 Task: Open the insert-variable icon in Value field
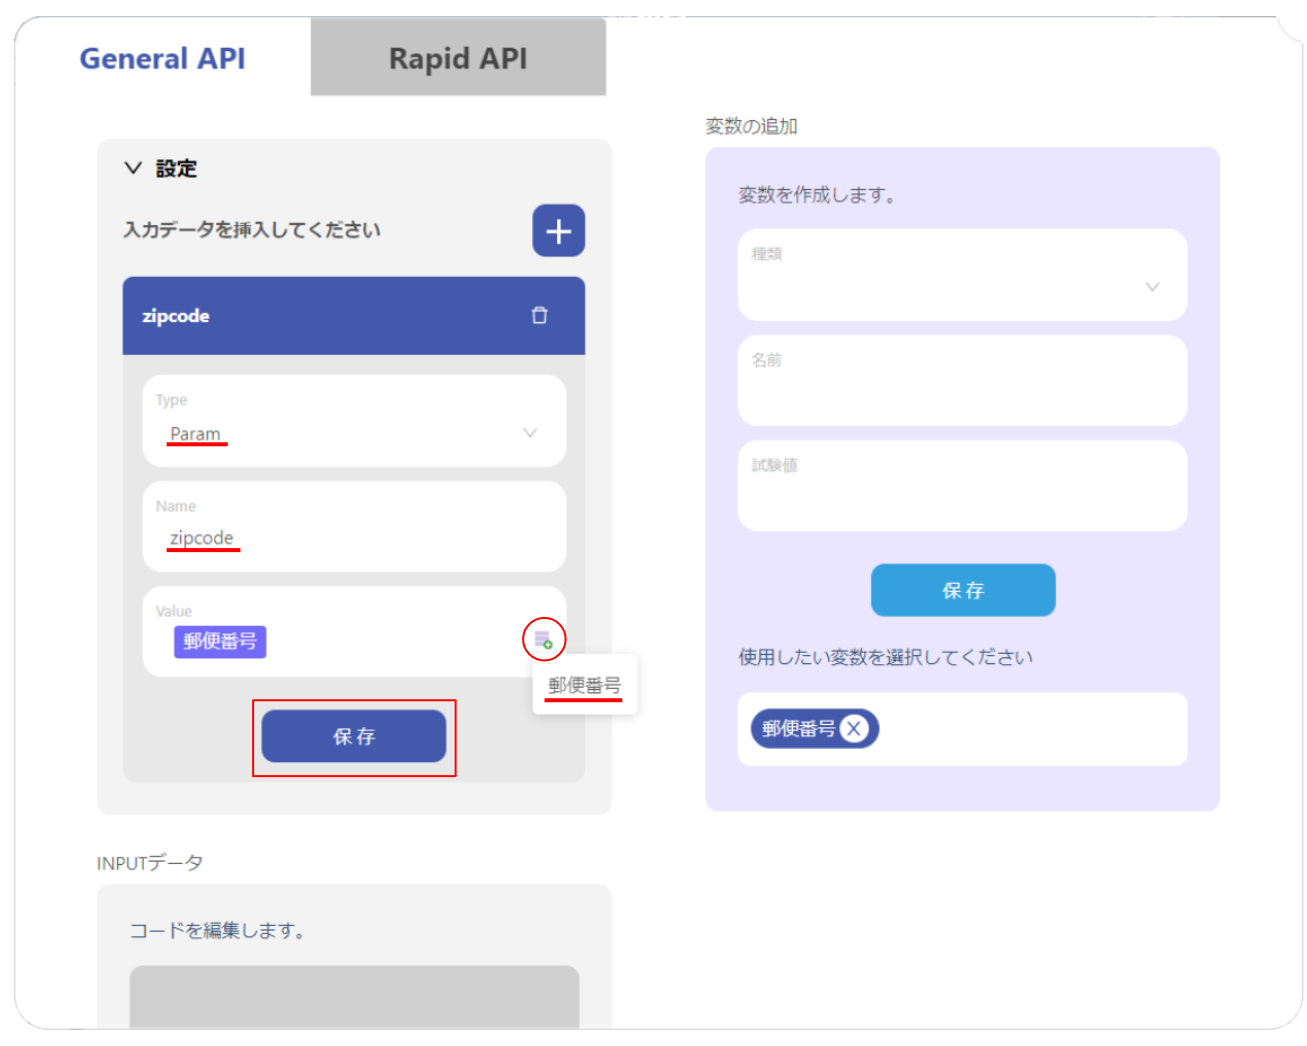point(544,640)
